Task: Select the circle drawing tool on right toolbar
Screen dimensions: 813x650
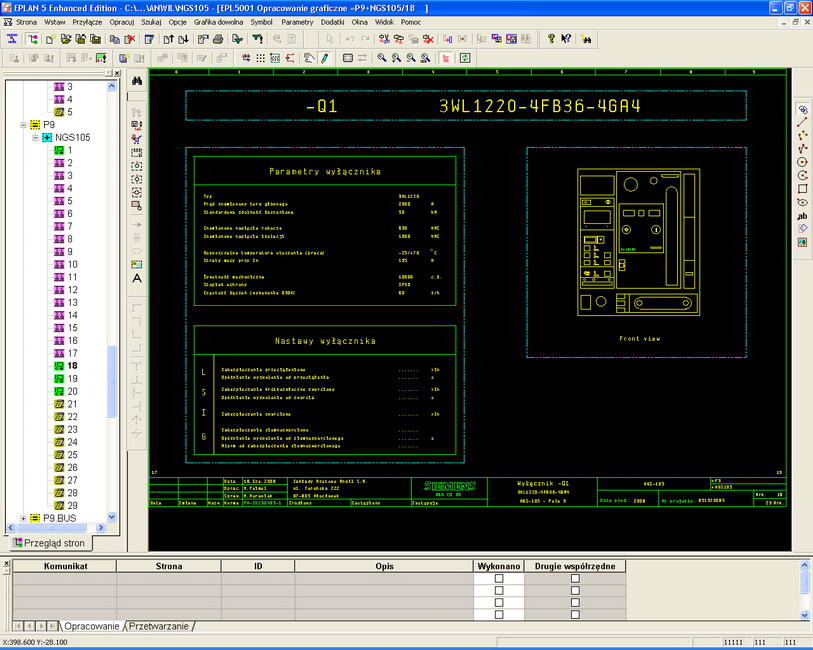Action: point(802,162)
